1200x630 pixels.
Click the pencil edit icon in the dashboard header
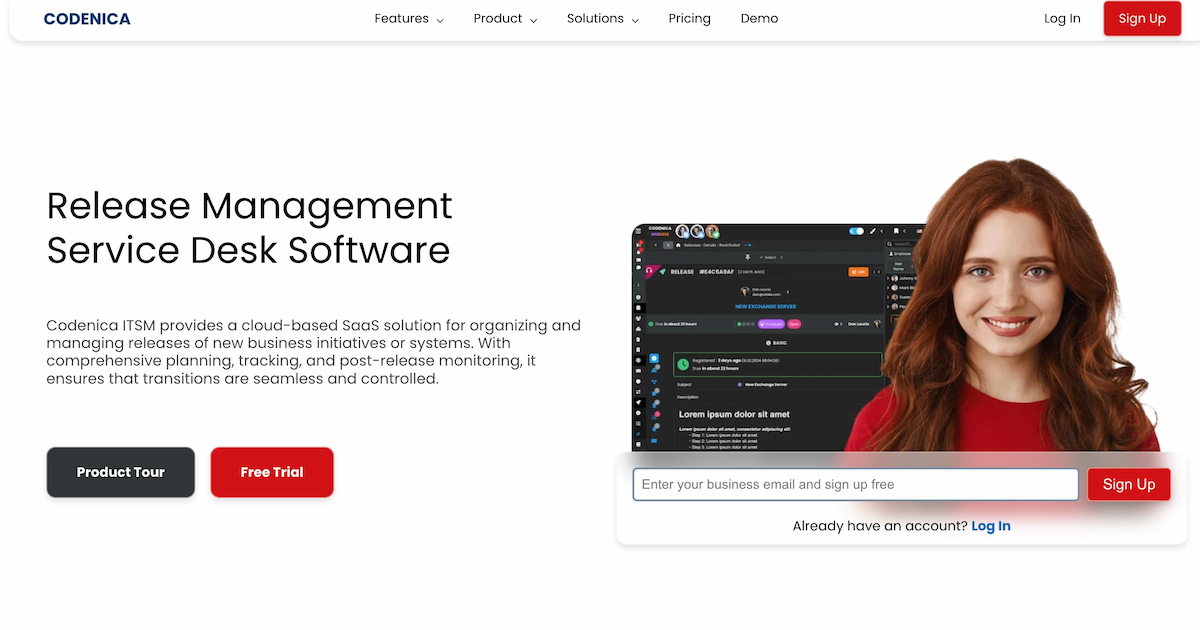point(872,232)
